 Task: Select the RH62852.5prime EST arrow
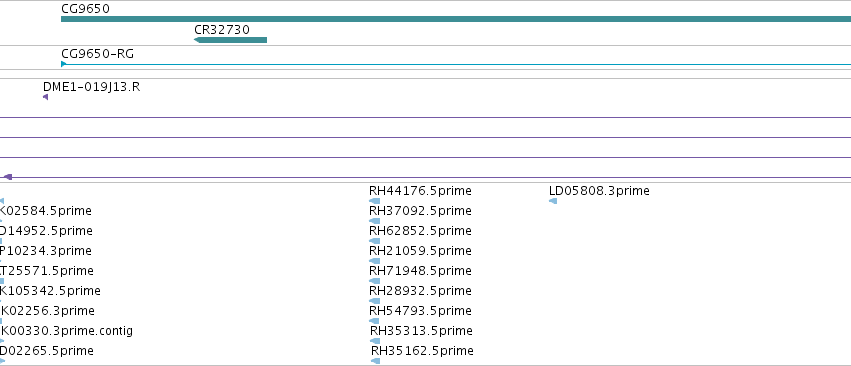click(x=374, y=241)
